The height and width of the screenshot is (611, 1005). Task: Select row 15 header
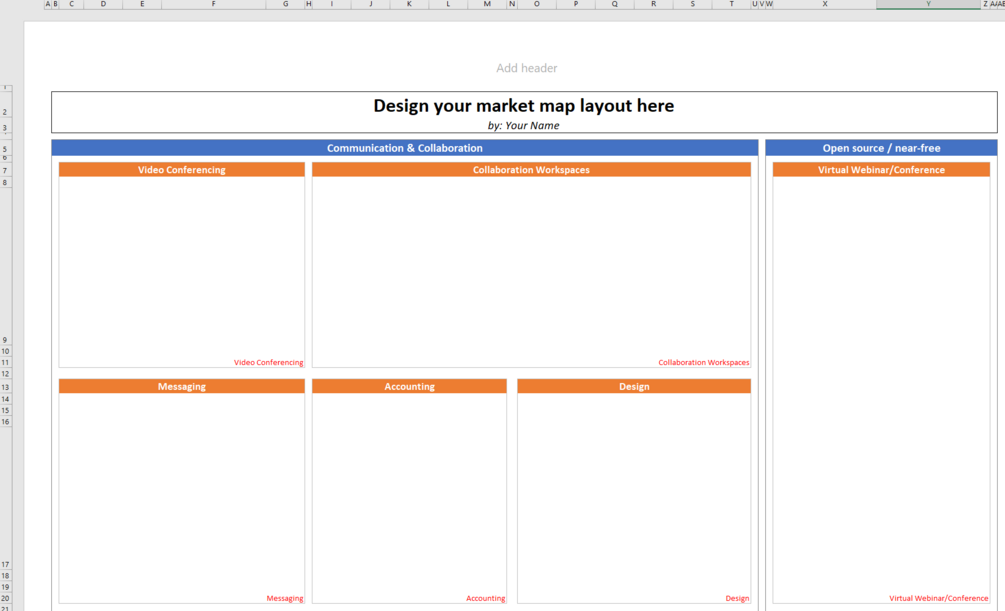point(5,410)
